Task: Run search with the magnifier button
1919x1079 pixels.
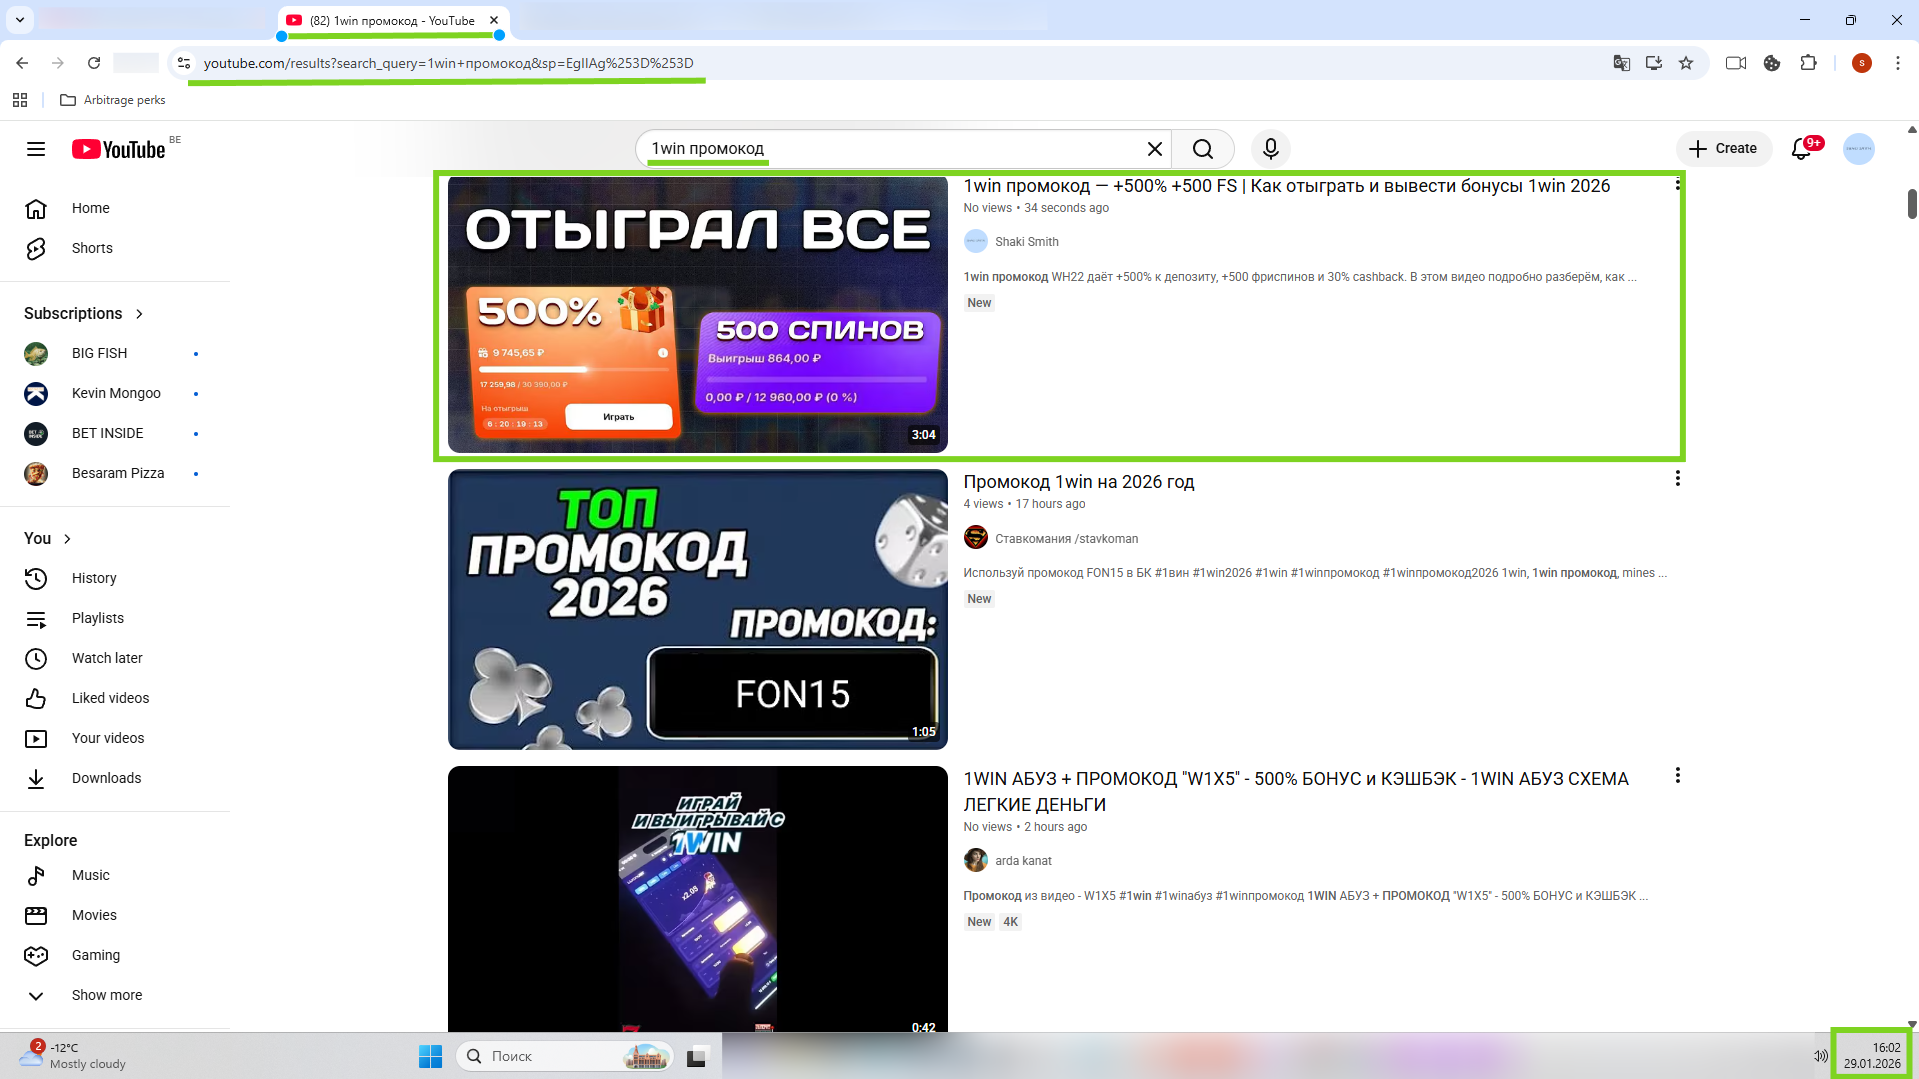Action: click(1203, 149)
